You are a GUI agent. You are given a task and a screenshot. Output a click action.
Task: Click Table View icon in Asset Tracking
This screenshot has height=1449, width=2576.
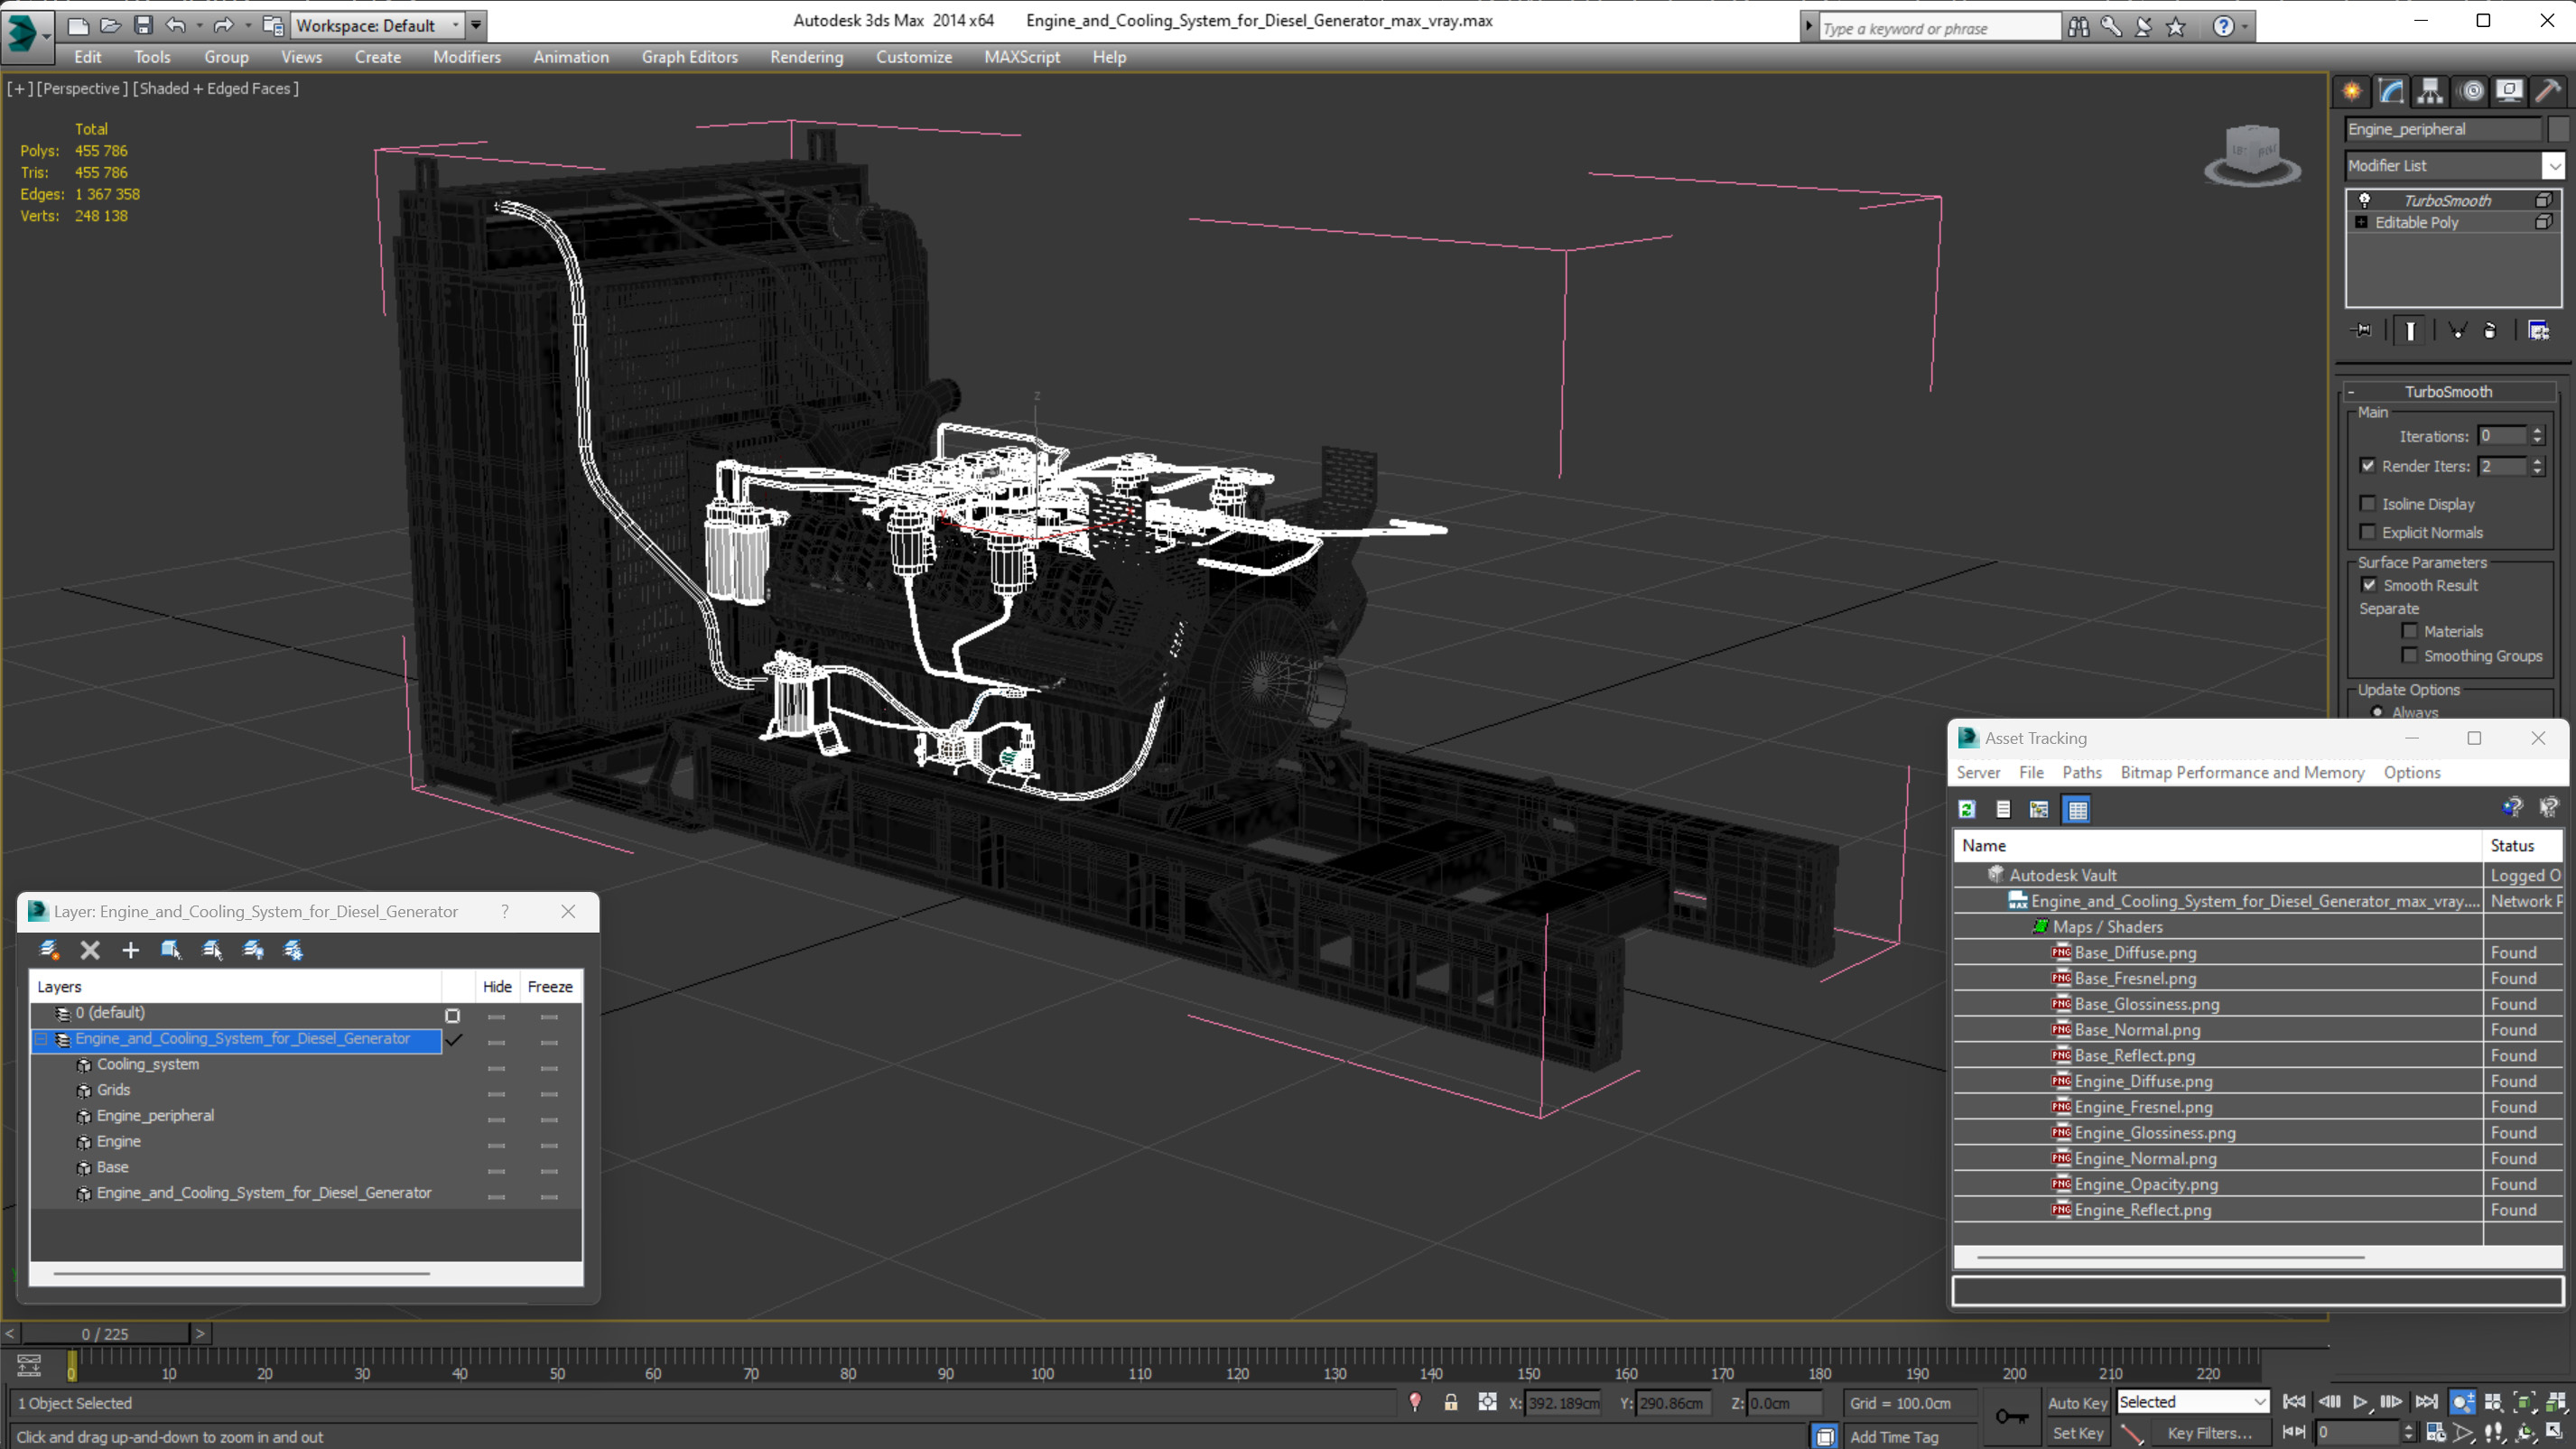click(2077, 809)
